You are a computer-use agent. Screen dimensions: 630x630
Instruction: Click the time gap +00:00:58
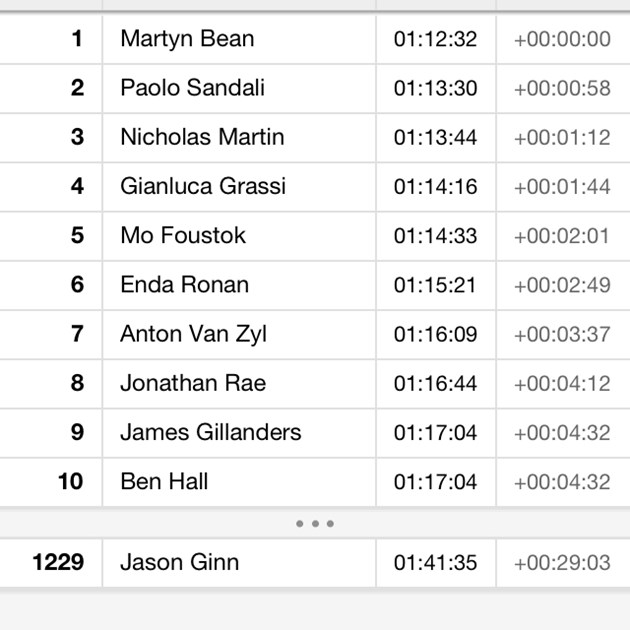(x=561, y=88)
